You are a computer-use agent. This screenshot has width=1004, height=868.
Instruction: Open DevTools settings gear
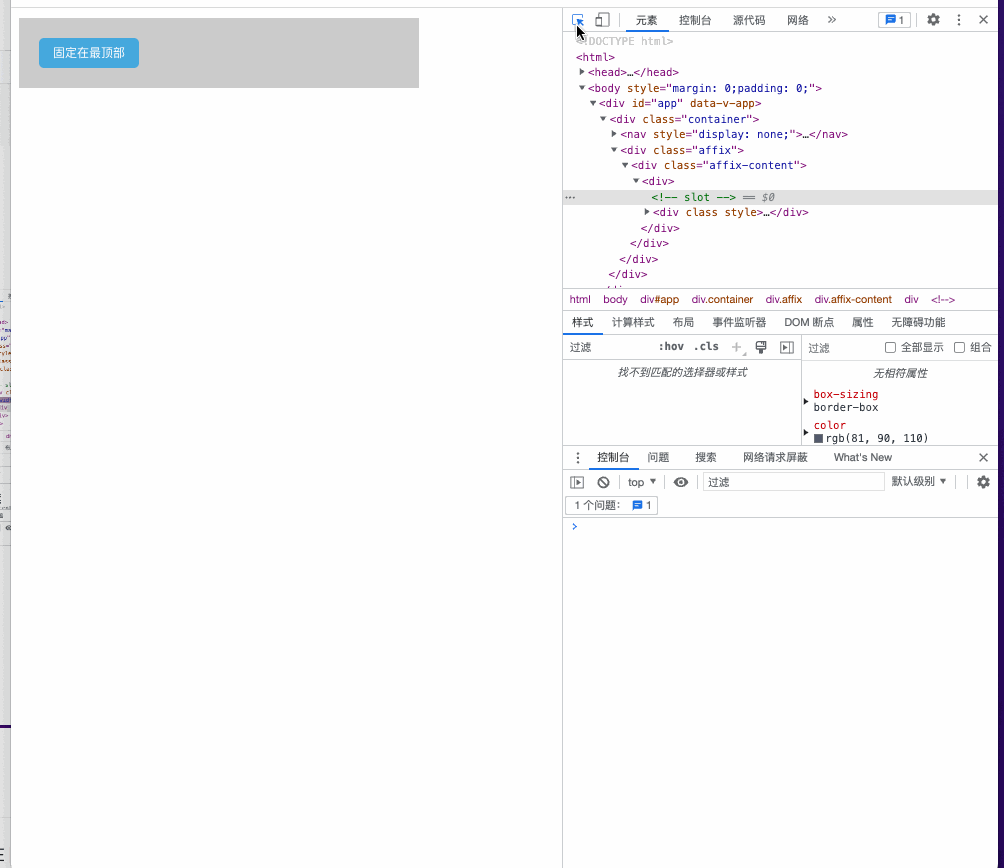point(933,19)
